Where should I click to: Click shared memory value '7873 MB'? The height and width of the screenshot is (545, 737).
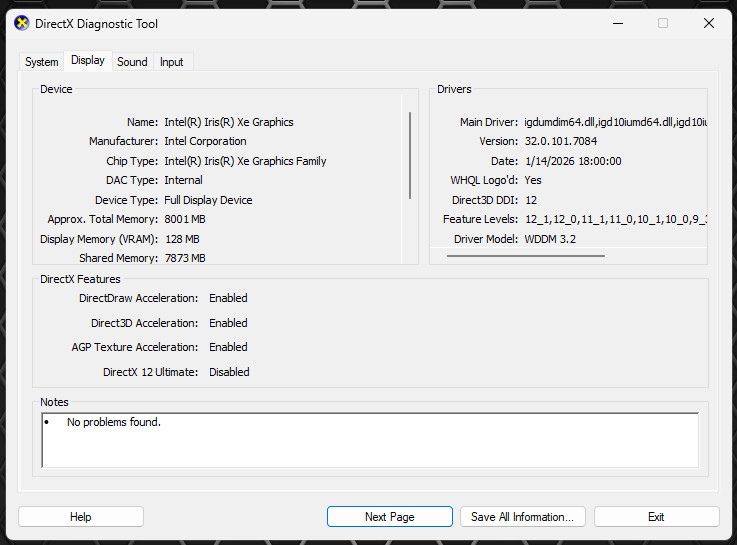[185, 258]
